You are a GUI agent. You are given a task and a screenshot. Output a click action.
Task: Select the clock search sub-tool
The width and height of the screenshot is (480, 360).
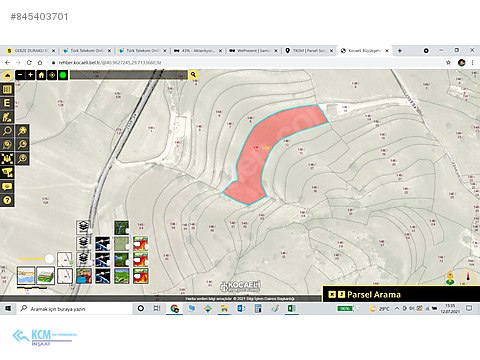[x=22, y=145]
